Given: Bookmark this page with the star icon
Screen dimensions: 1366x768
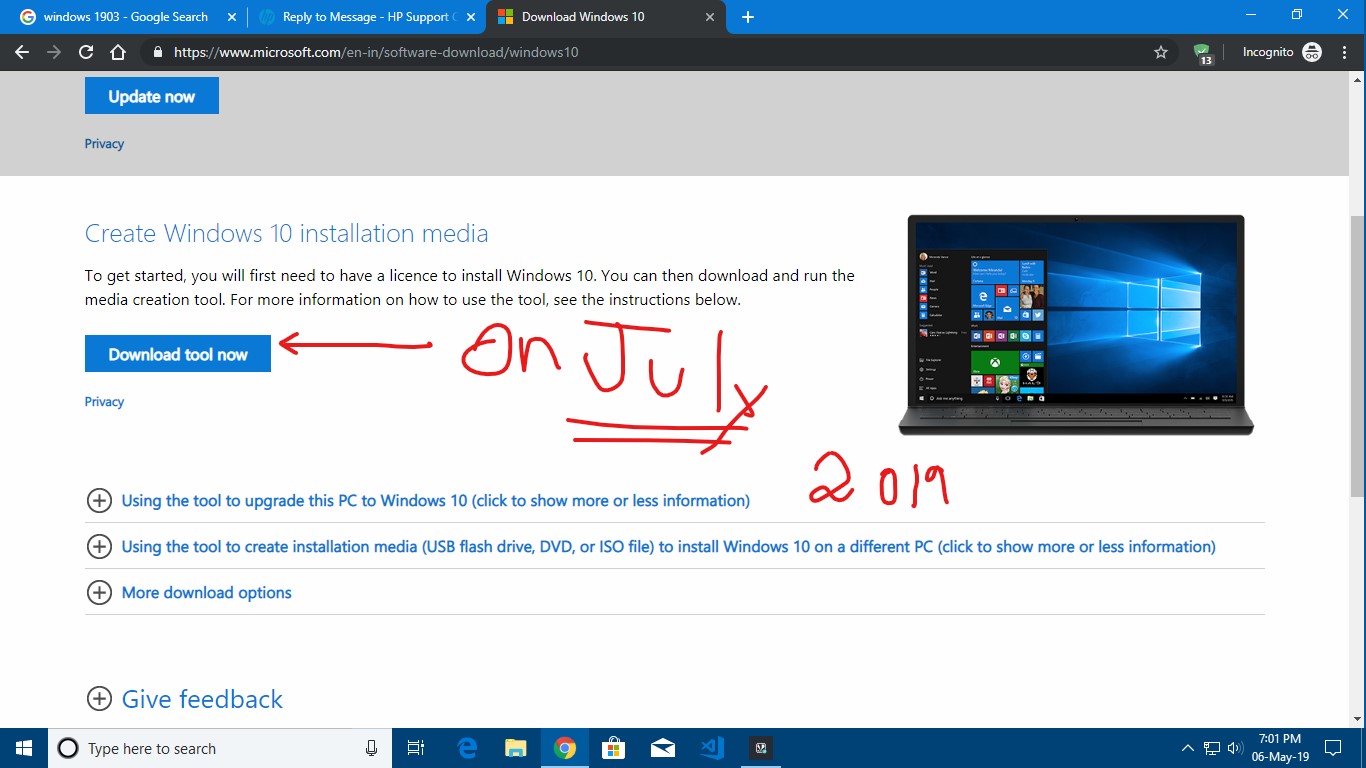Looking at the screenshot, I should 1161,52.
